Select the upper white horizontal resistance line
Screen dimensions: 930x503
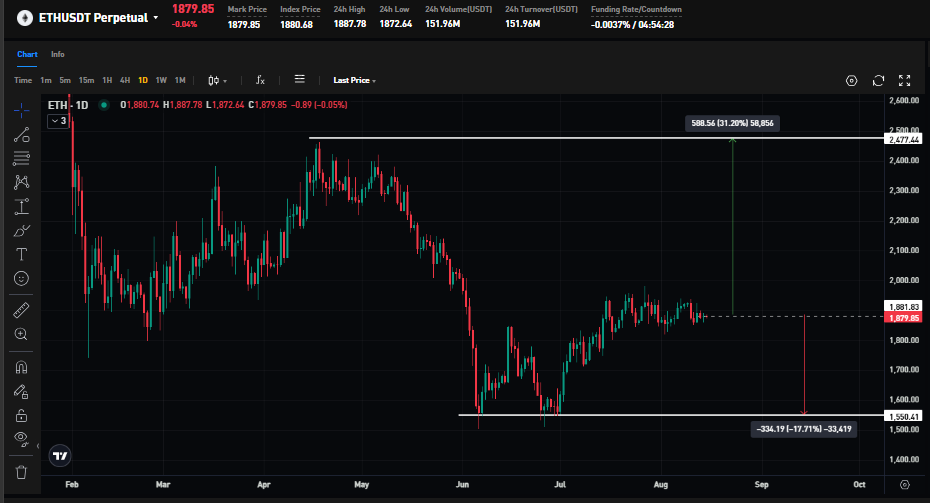click(x=596, y=138)
